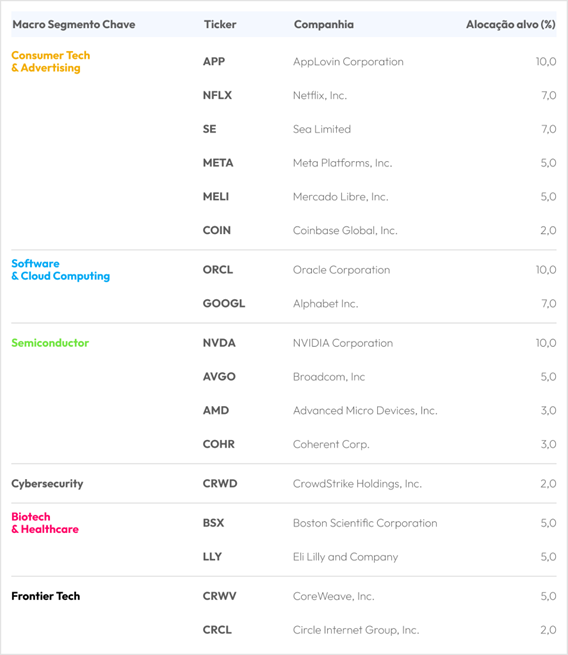
Task: Click the Alocação alvo (%) column header
Action: pyautogui.click(x=510, y=25)
